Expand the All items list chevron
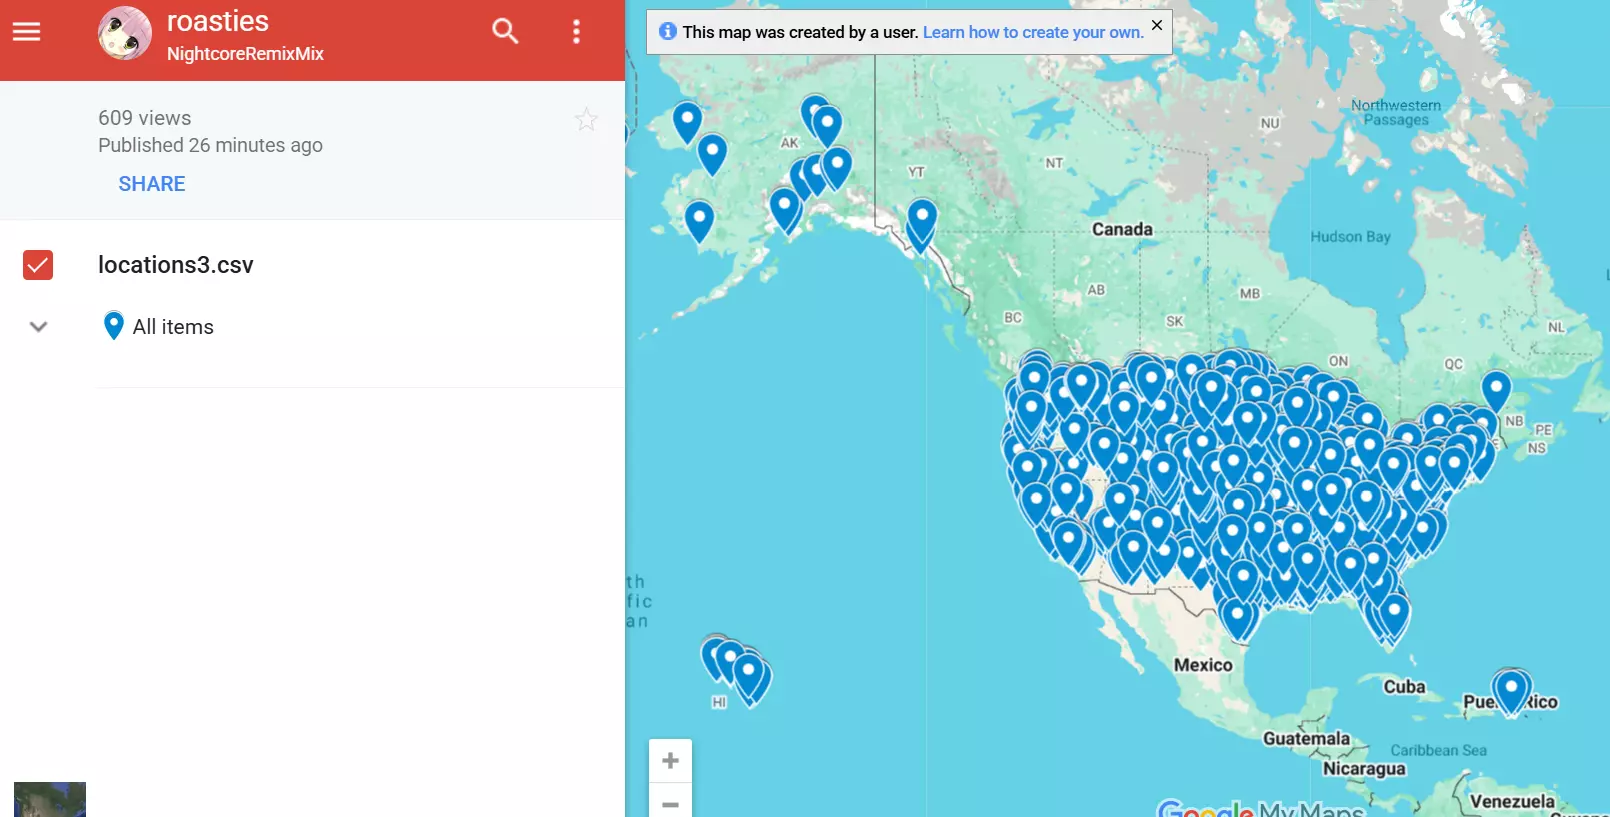 click(39, 327)
